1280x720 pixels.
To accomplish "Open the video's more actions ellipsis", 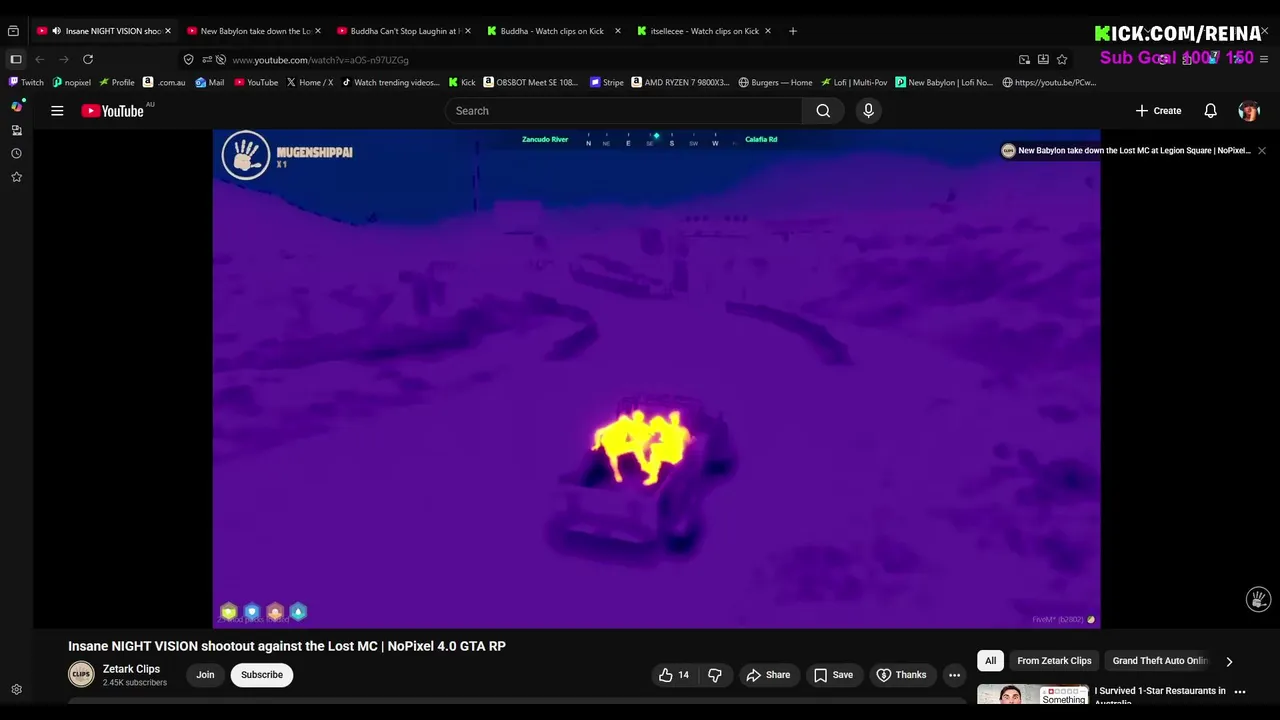I will click(x=954, y=675).
